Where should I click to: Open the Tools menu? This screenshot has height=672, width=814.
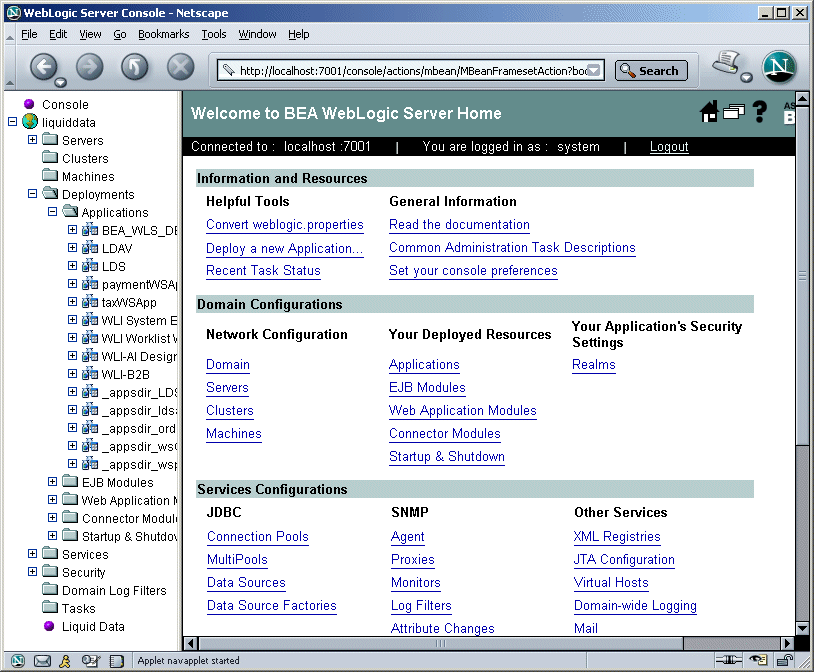coord(214,34)
